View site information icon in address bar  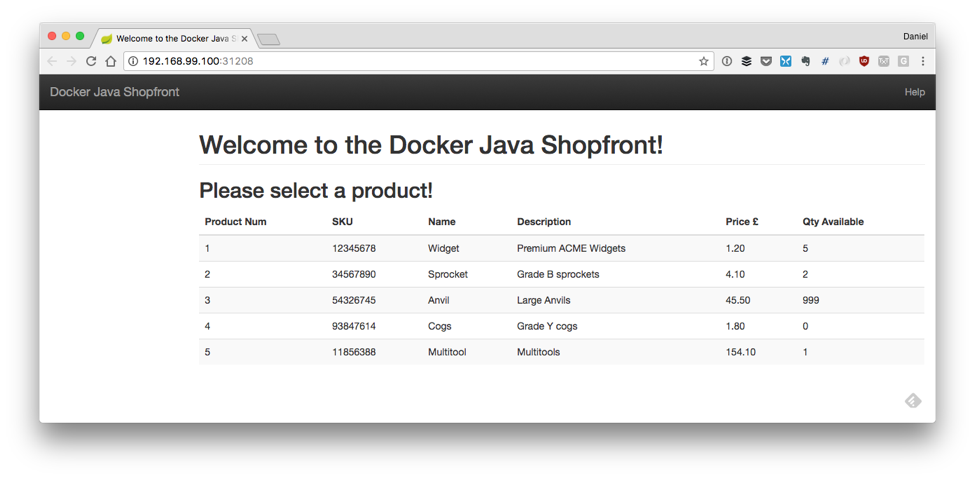click(133, 61)
